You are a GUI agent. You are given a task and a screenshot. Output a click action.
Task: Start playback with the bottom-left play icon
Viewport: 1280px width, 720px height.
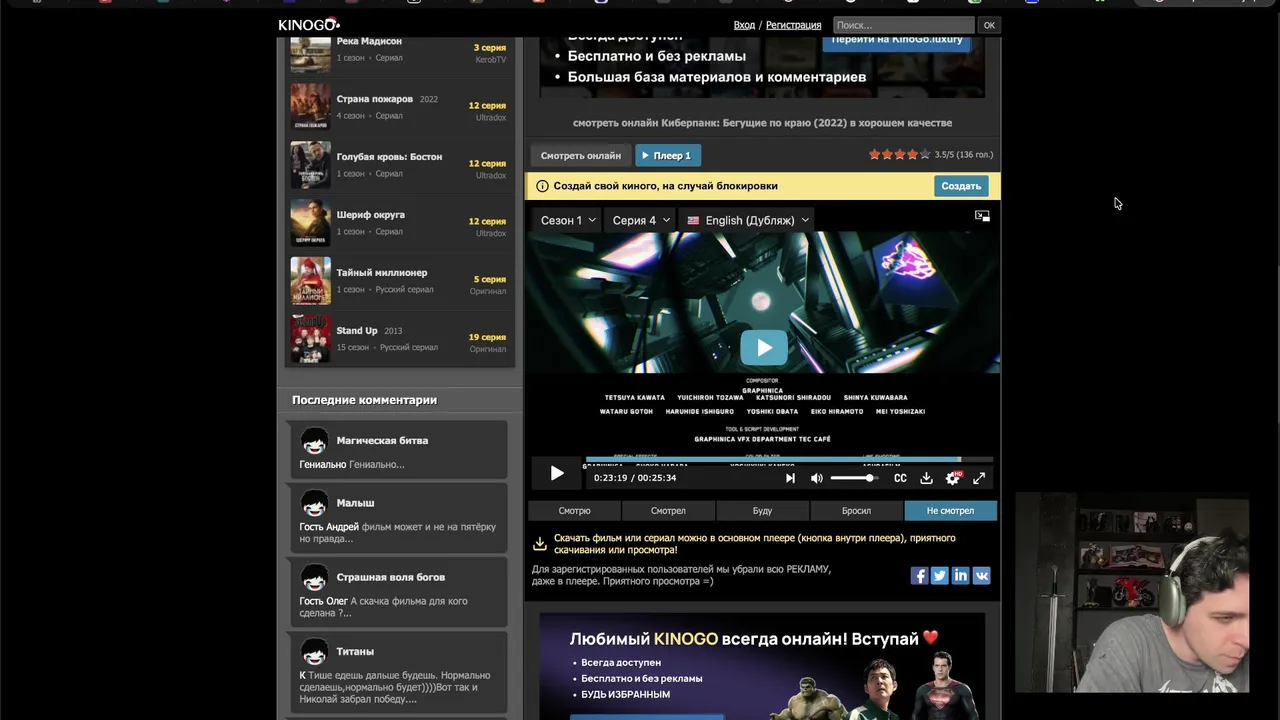(x=557, y=474)
